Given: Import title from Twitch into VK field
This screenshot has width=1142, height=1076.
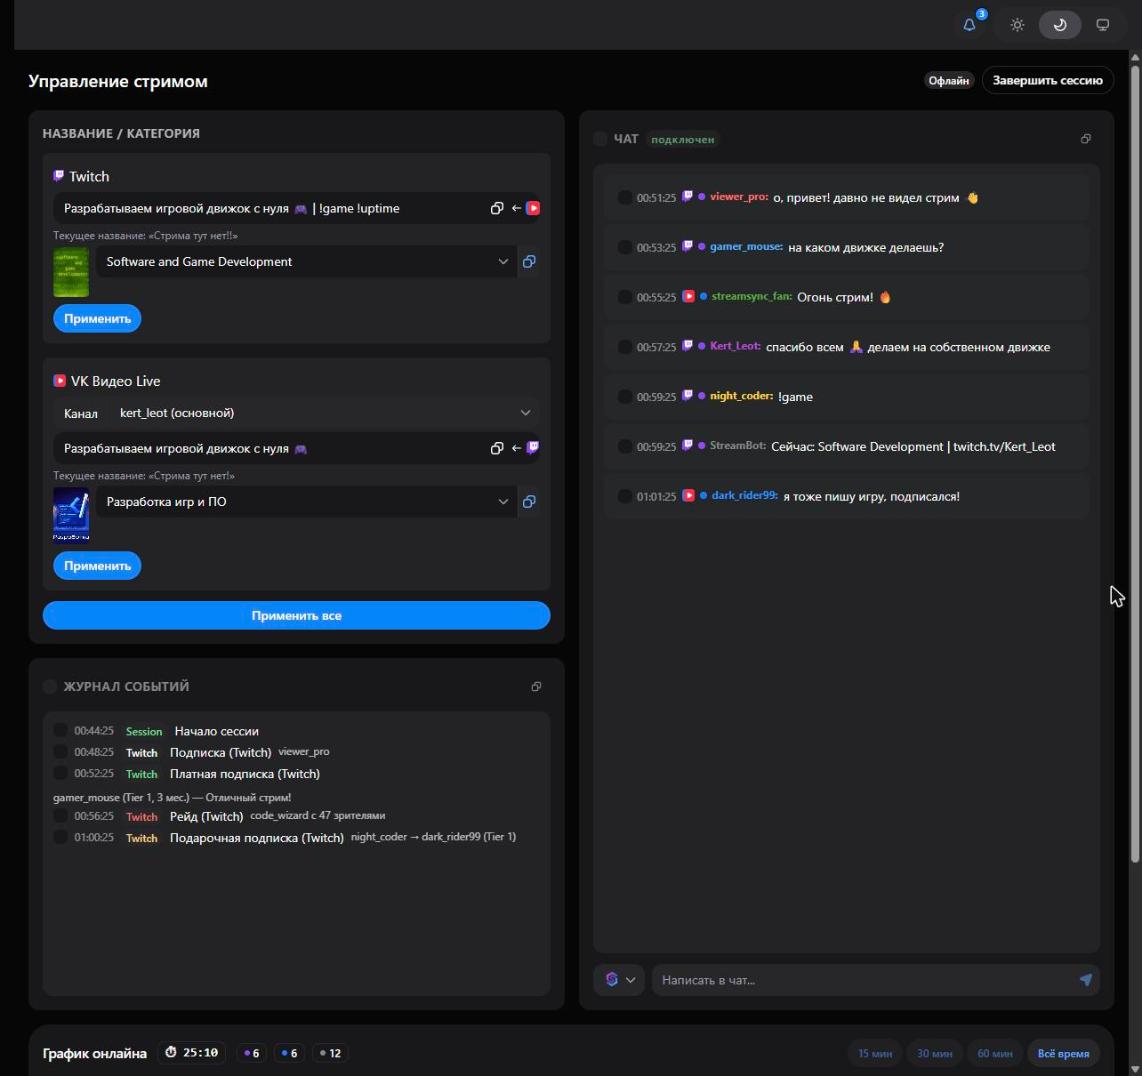Looking at the screenshot, I should pos(526,448).
